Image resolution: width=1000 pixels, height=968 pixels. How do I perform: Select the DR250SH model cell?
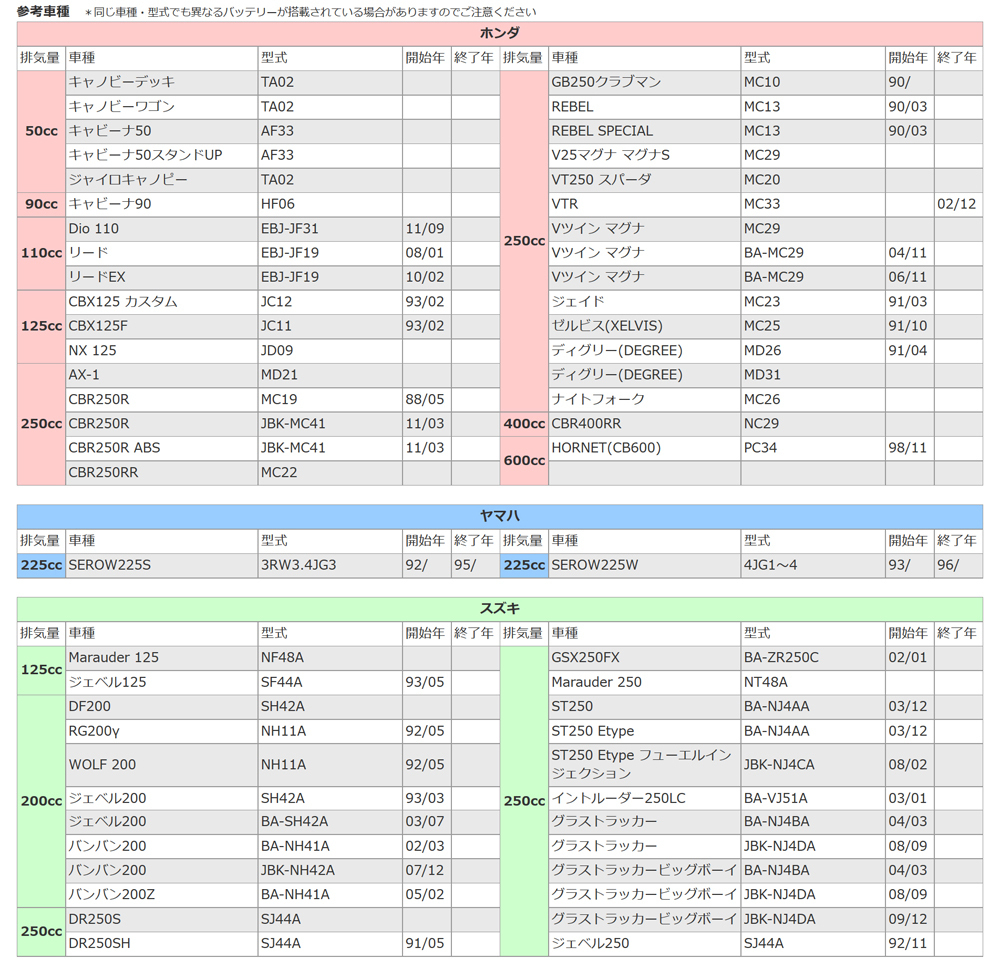click(x=162, y=943)
